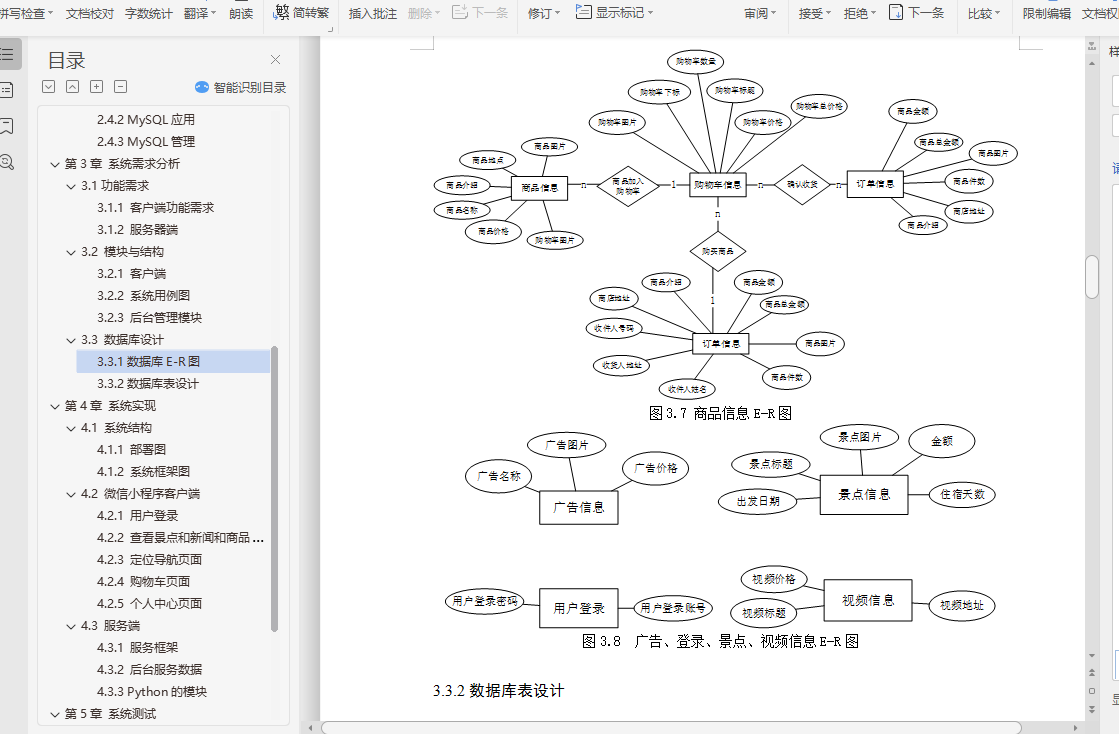The height and width of the screenshot is (734, 1119).
Task: Click the document vertical scrollbar thumb
Action: point(1092,277)
